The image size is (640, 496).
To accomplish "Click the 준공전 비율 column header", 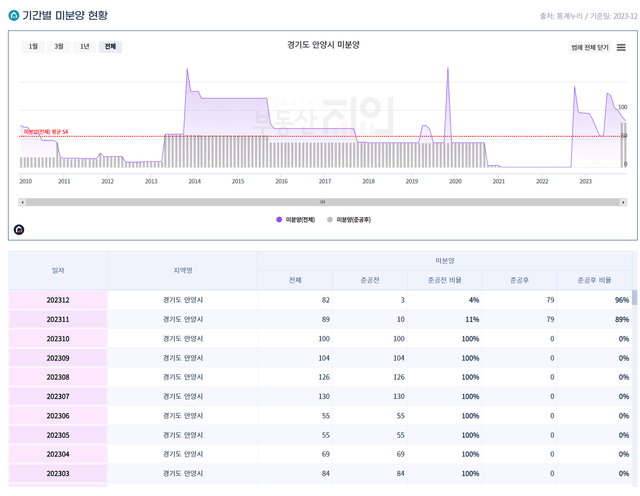I will [x=444, y=280].
